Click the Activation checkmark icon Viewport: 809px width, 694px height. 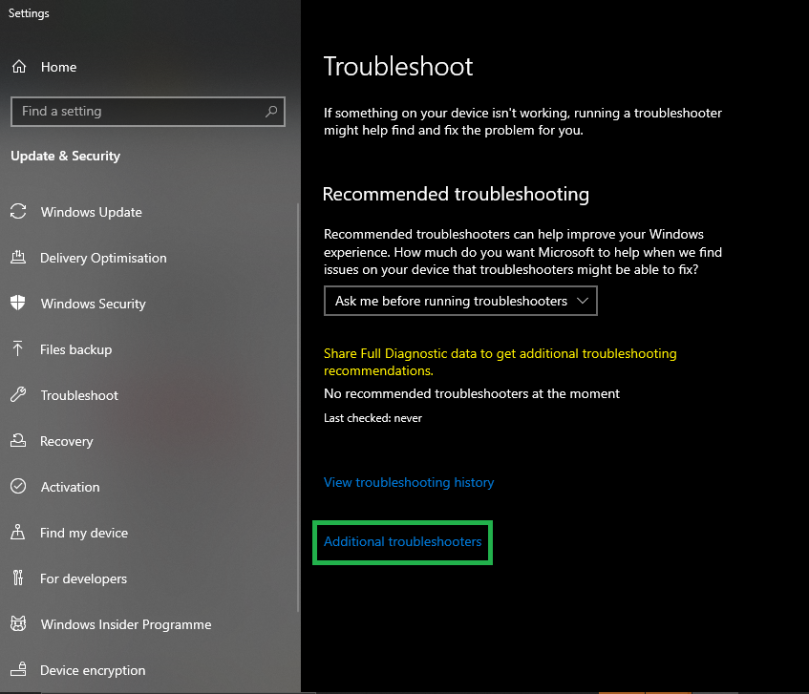[17, 487]
